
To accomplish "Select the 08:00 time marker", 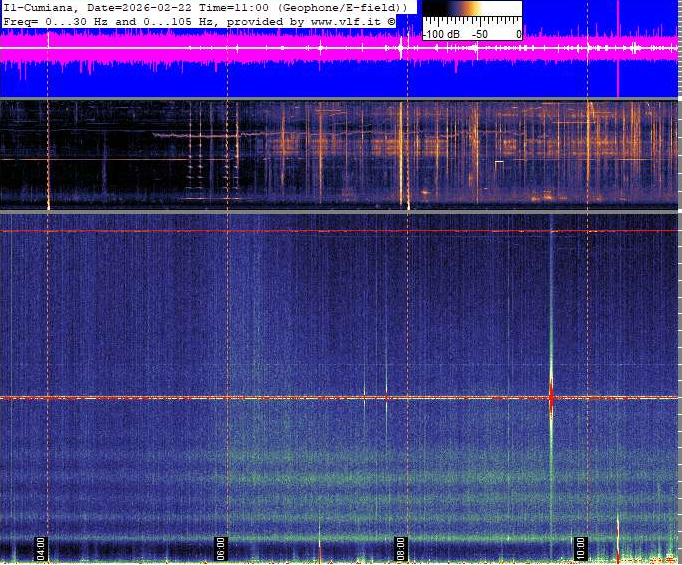I will [401, 549].
